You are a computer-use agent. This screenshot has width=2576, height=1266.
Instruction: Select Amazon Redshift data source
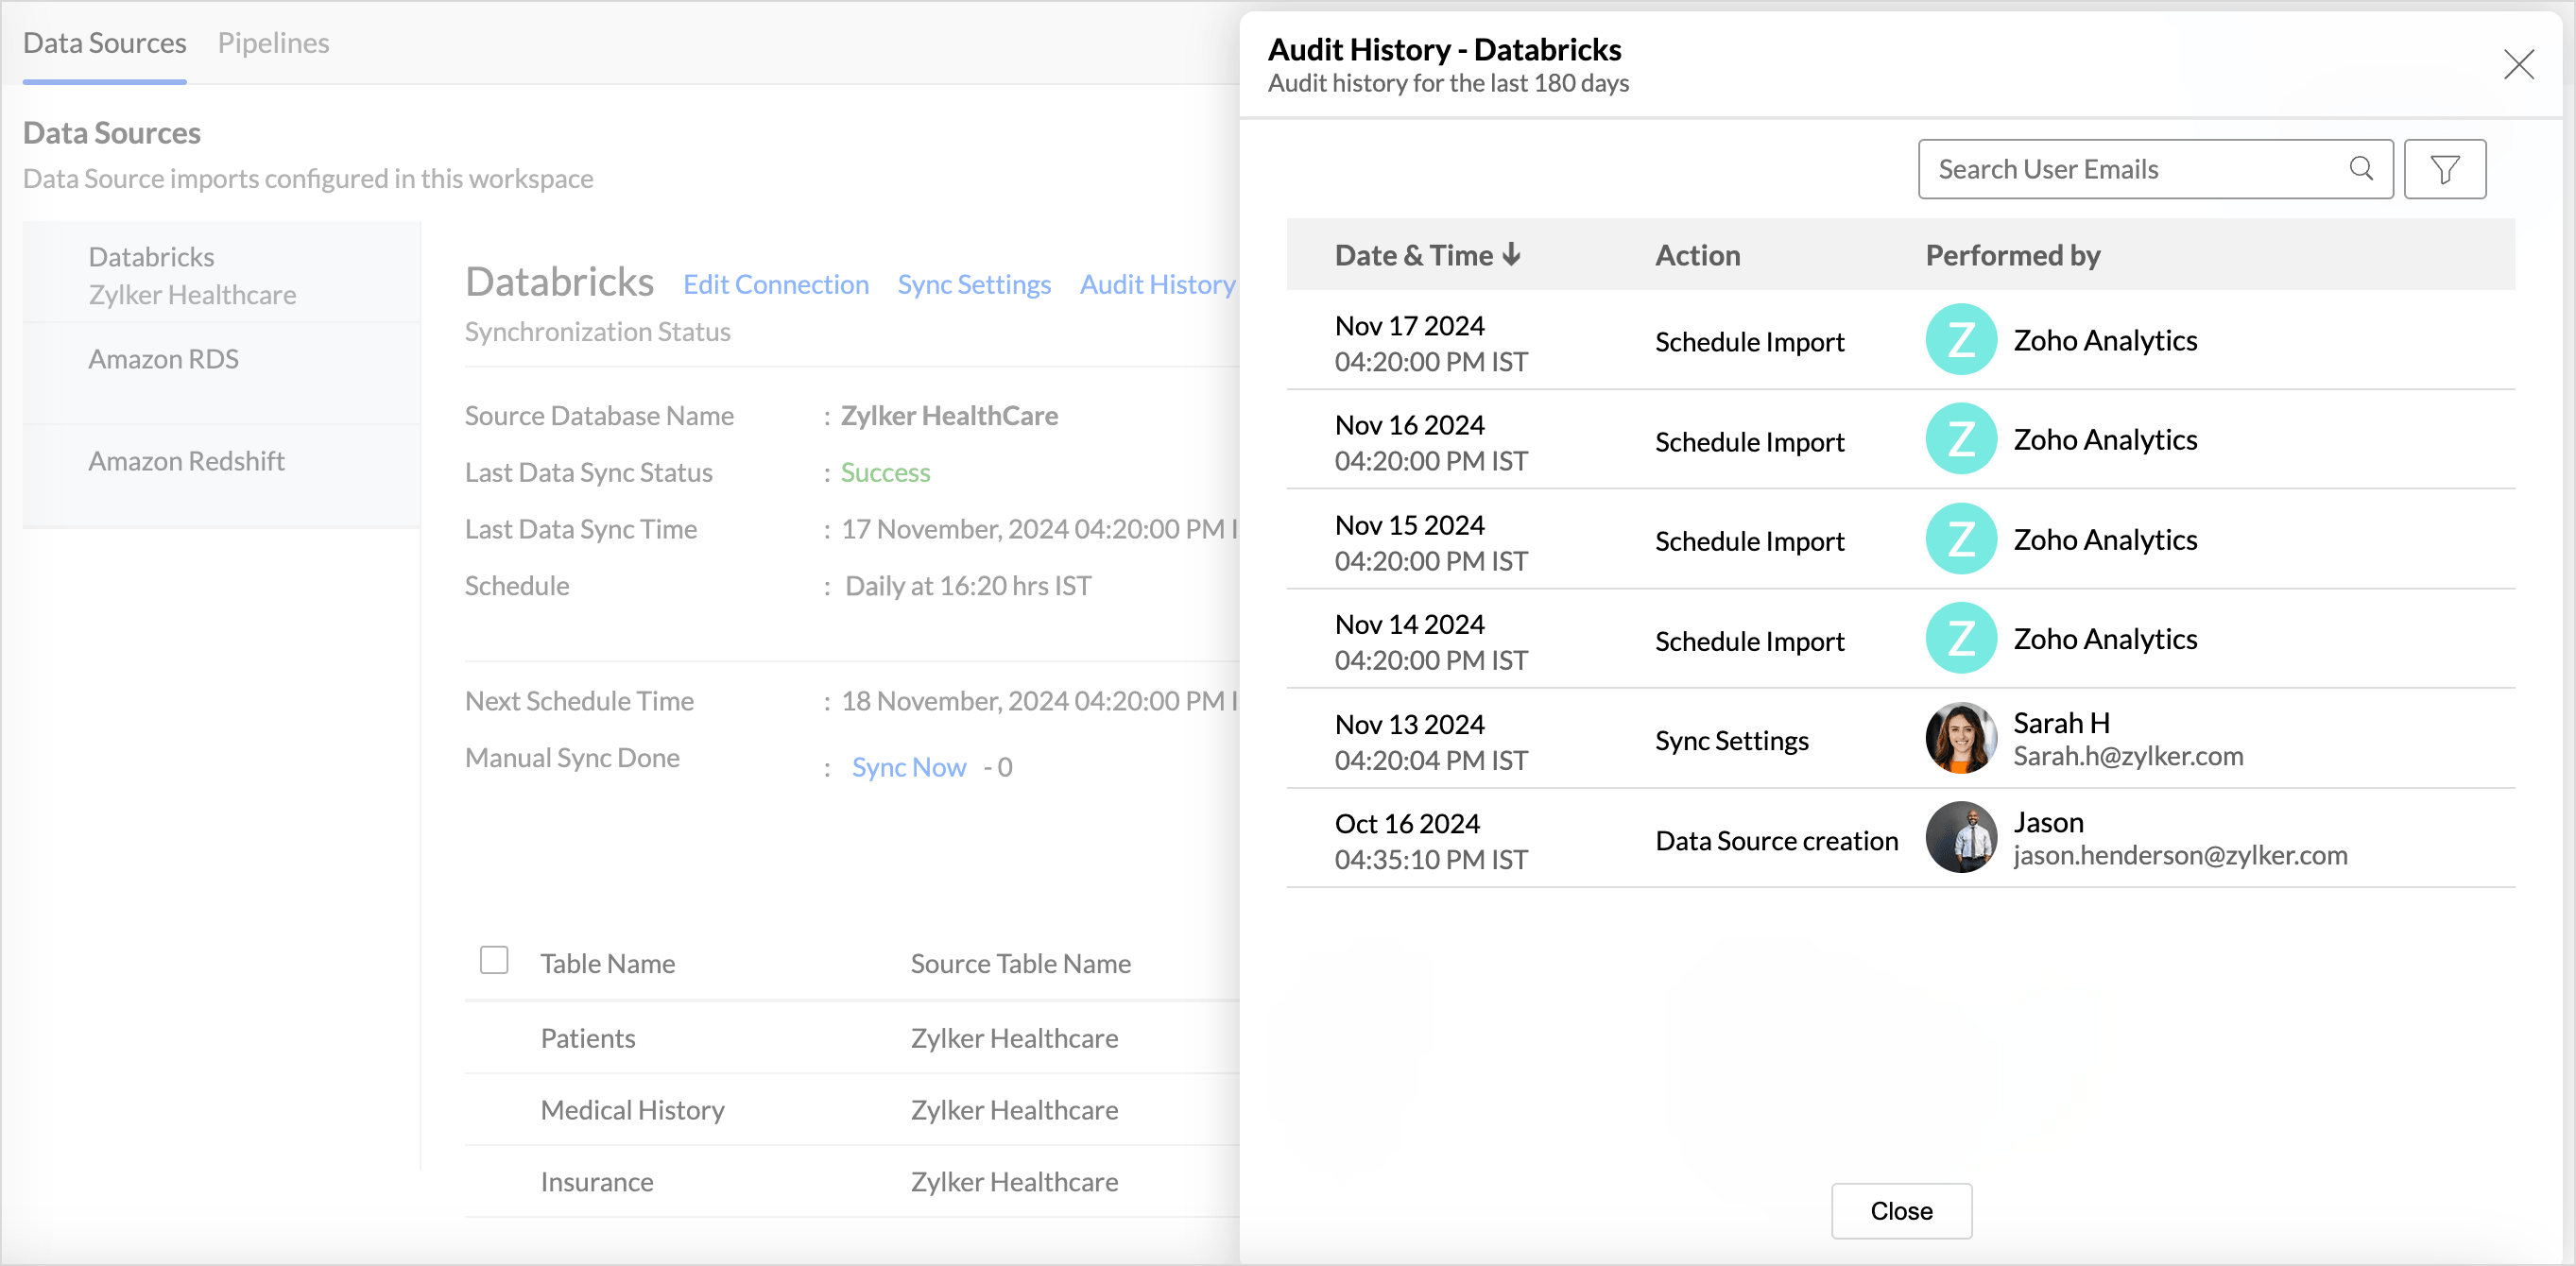pos(186,461)
